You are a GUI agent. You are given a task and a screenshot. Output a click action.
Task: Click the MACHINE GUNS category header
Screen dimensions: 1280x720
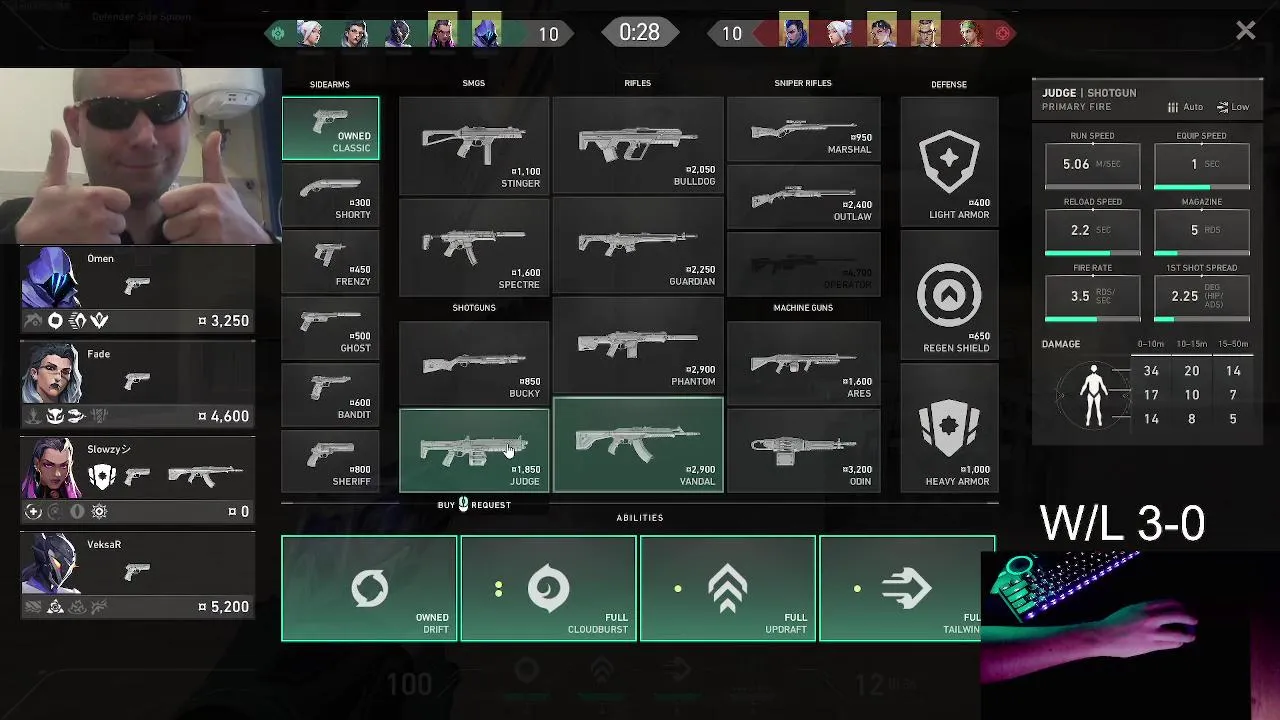click(x=803, y=308)
